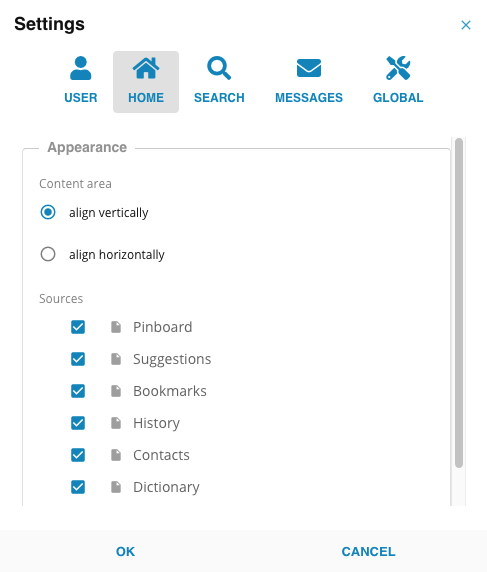Open the User settings person icon

point(81,68)
